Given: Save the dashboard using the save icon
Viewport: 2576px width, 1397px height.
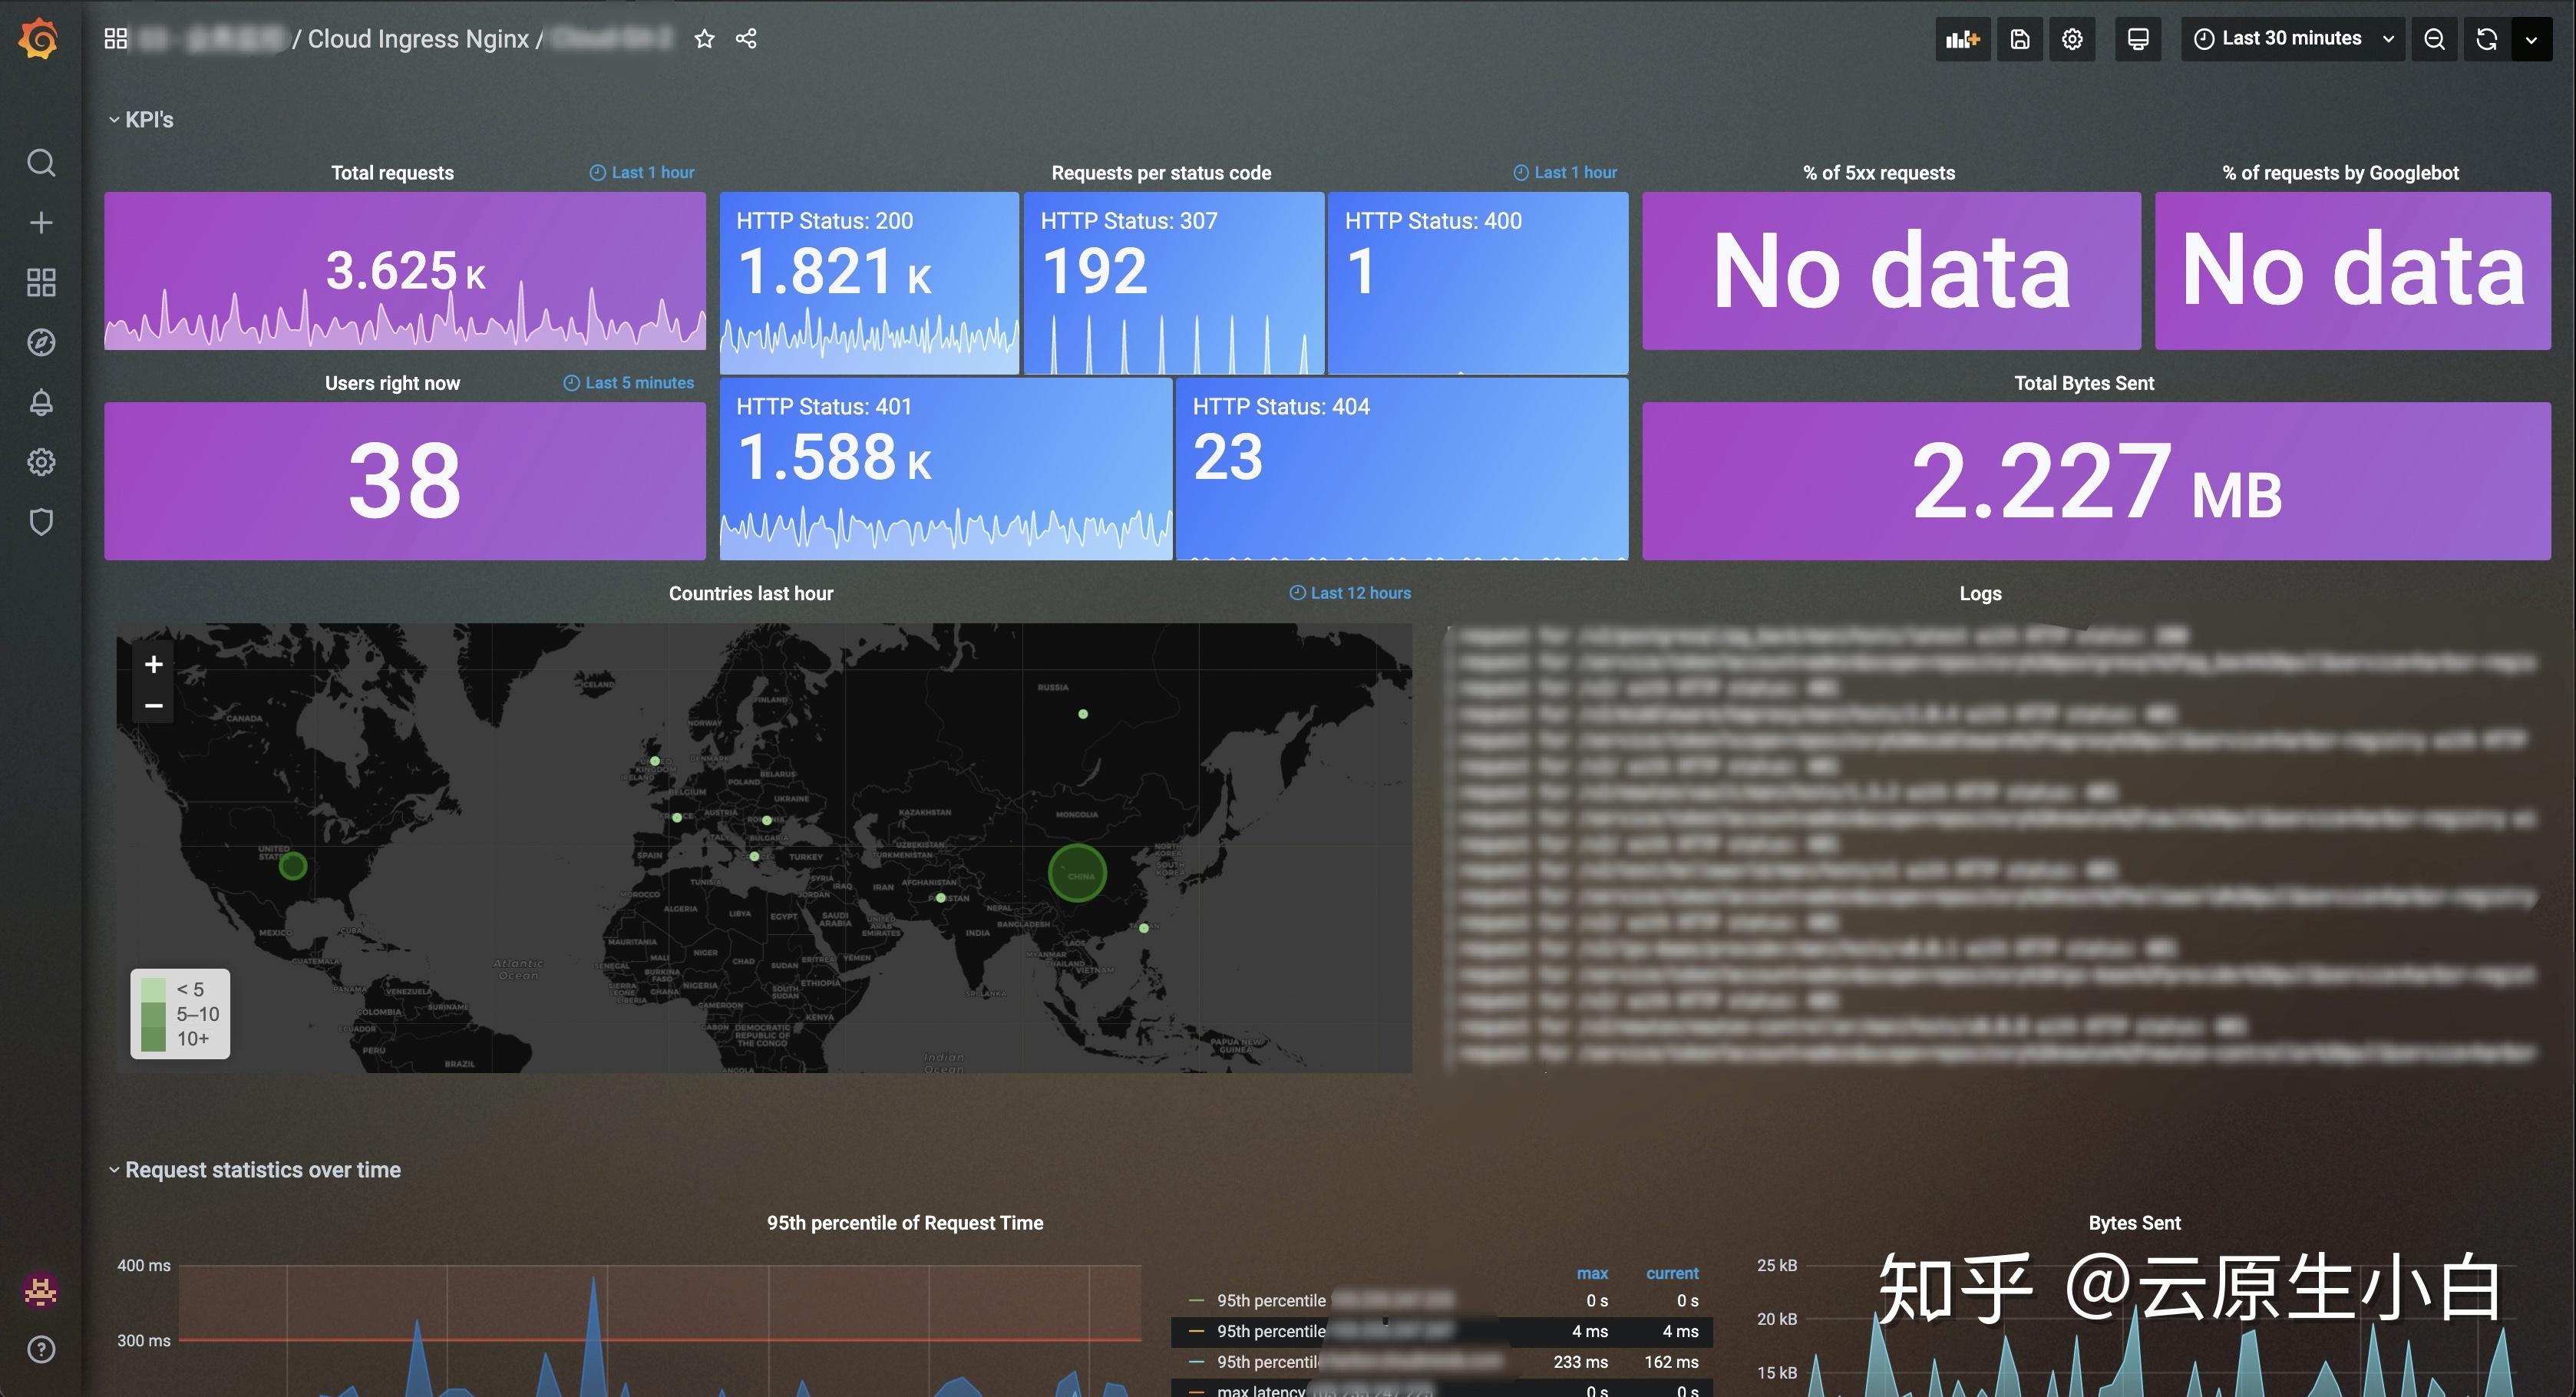Looking at the screenshot, I should point(2020,38).
